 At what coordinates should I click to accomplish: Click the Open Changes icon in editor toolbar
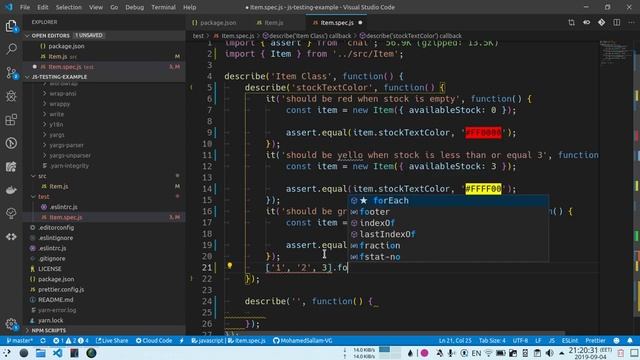[x=571, y=22]
